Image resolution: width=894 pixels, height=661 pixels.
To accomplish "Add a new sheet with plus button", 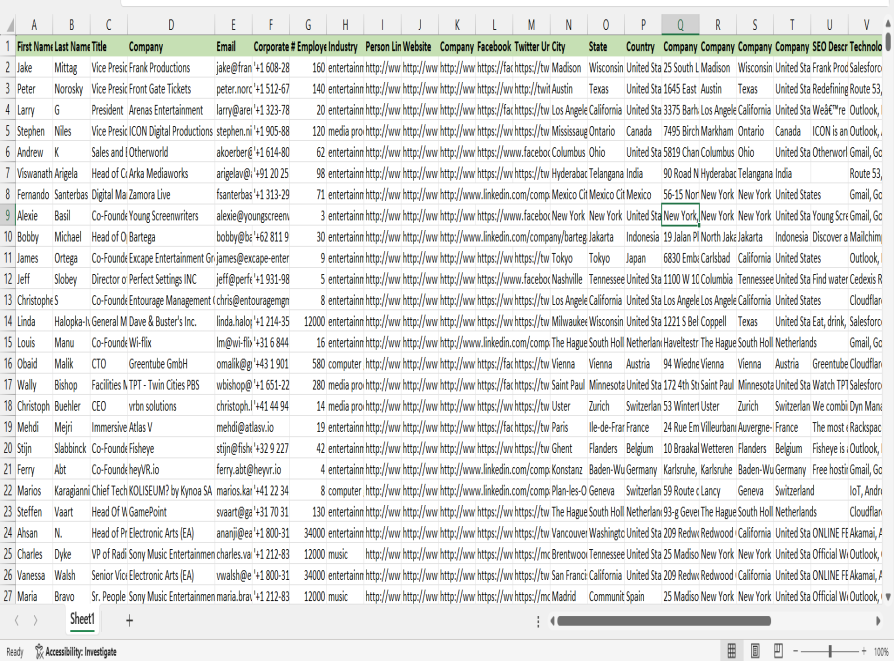I will pos(129,621).
